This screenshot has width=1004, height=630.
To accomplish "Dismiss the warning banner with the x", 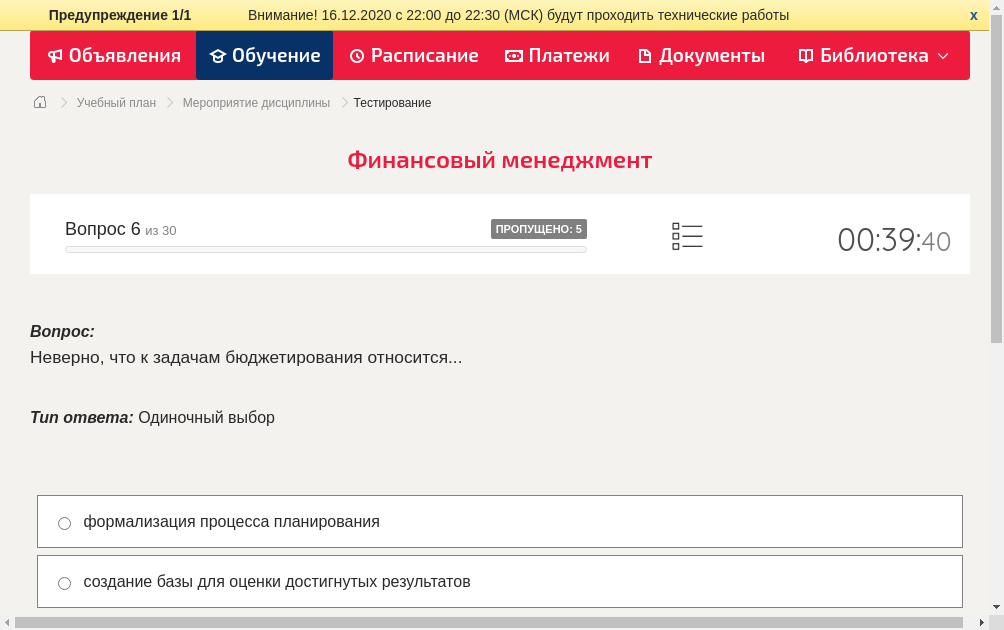I will pos(973,15).
